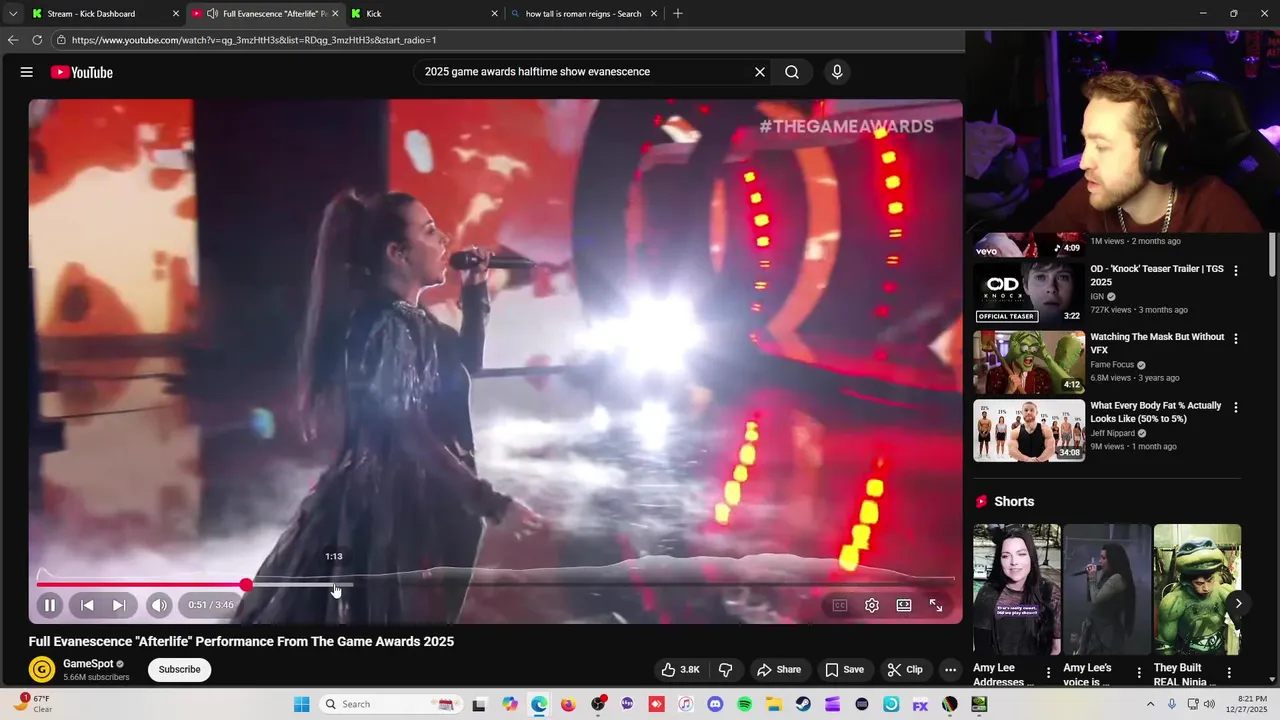Close the Kick Dashboard browser tab
Image resolution: width=1280 pixels, height=720 pixels.
pyautogui.click(x=176, y=14)
